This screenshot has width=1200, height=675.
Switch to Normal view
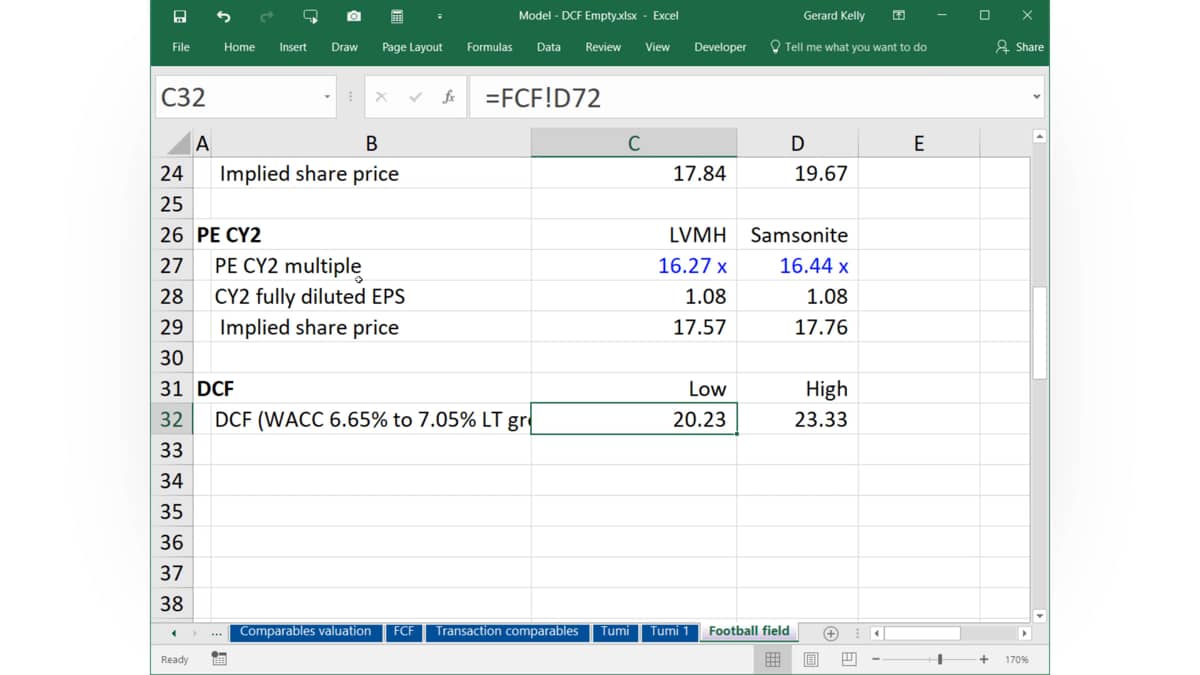[773, 659]
